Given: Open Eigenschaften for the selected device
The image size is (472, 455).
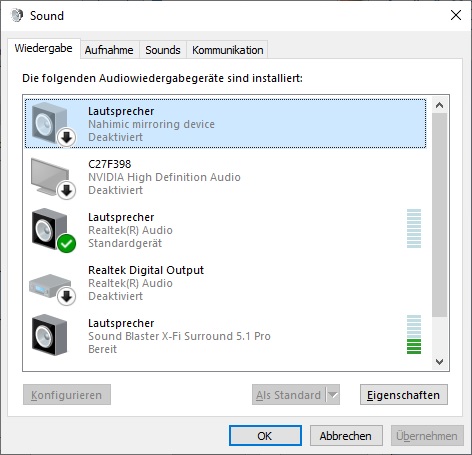Looking at the screenshot, I should (404, 395).
